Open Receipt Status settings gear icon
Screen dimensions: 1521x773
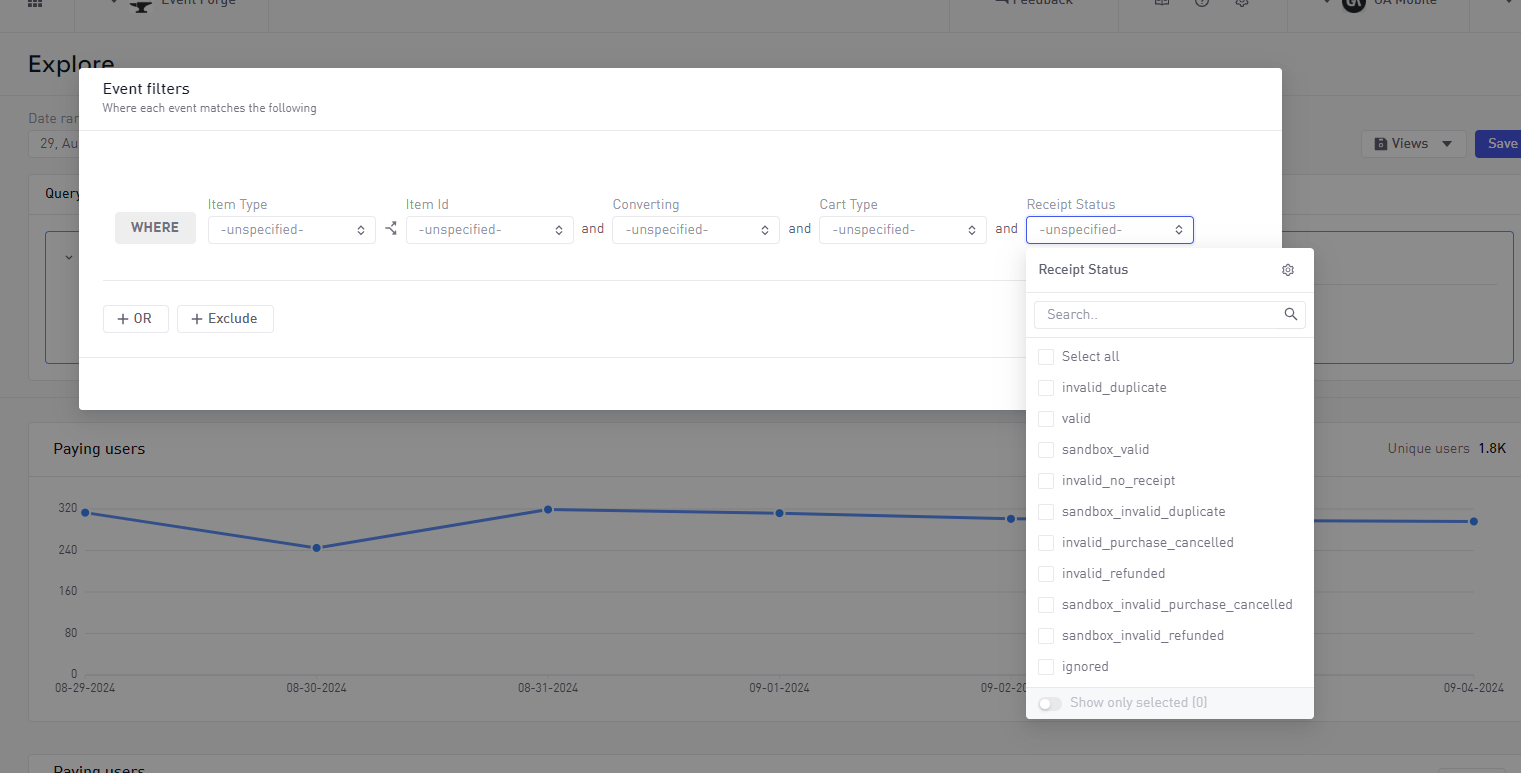pos(1288,270)
